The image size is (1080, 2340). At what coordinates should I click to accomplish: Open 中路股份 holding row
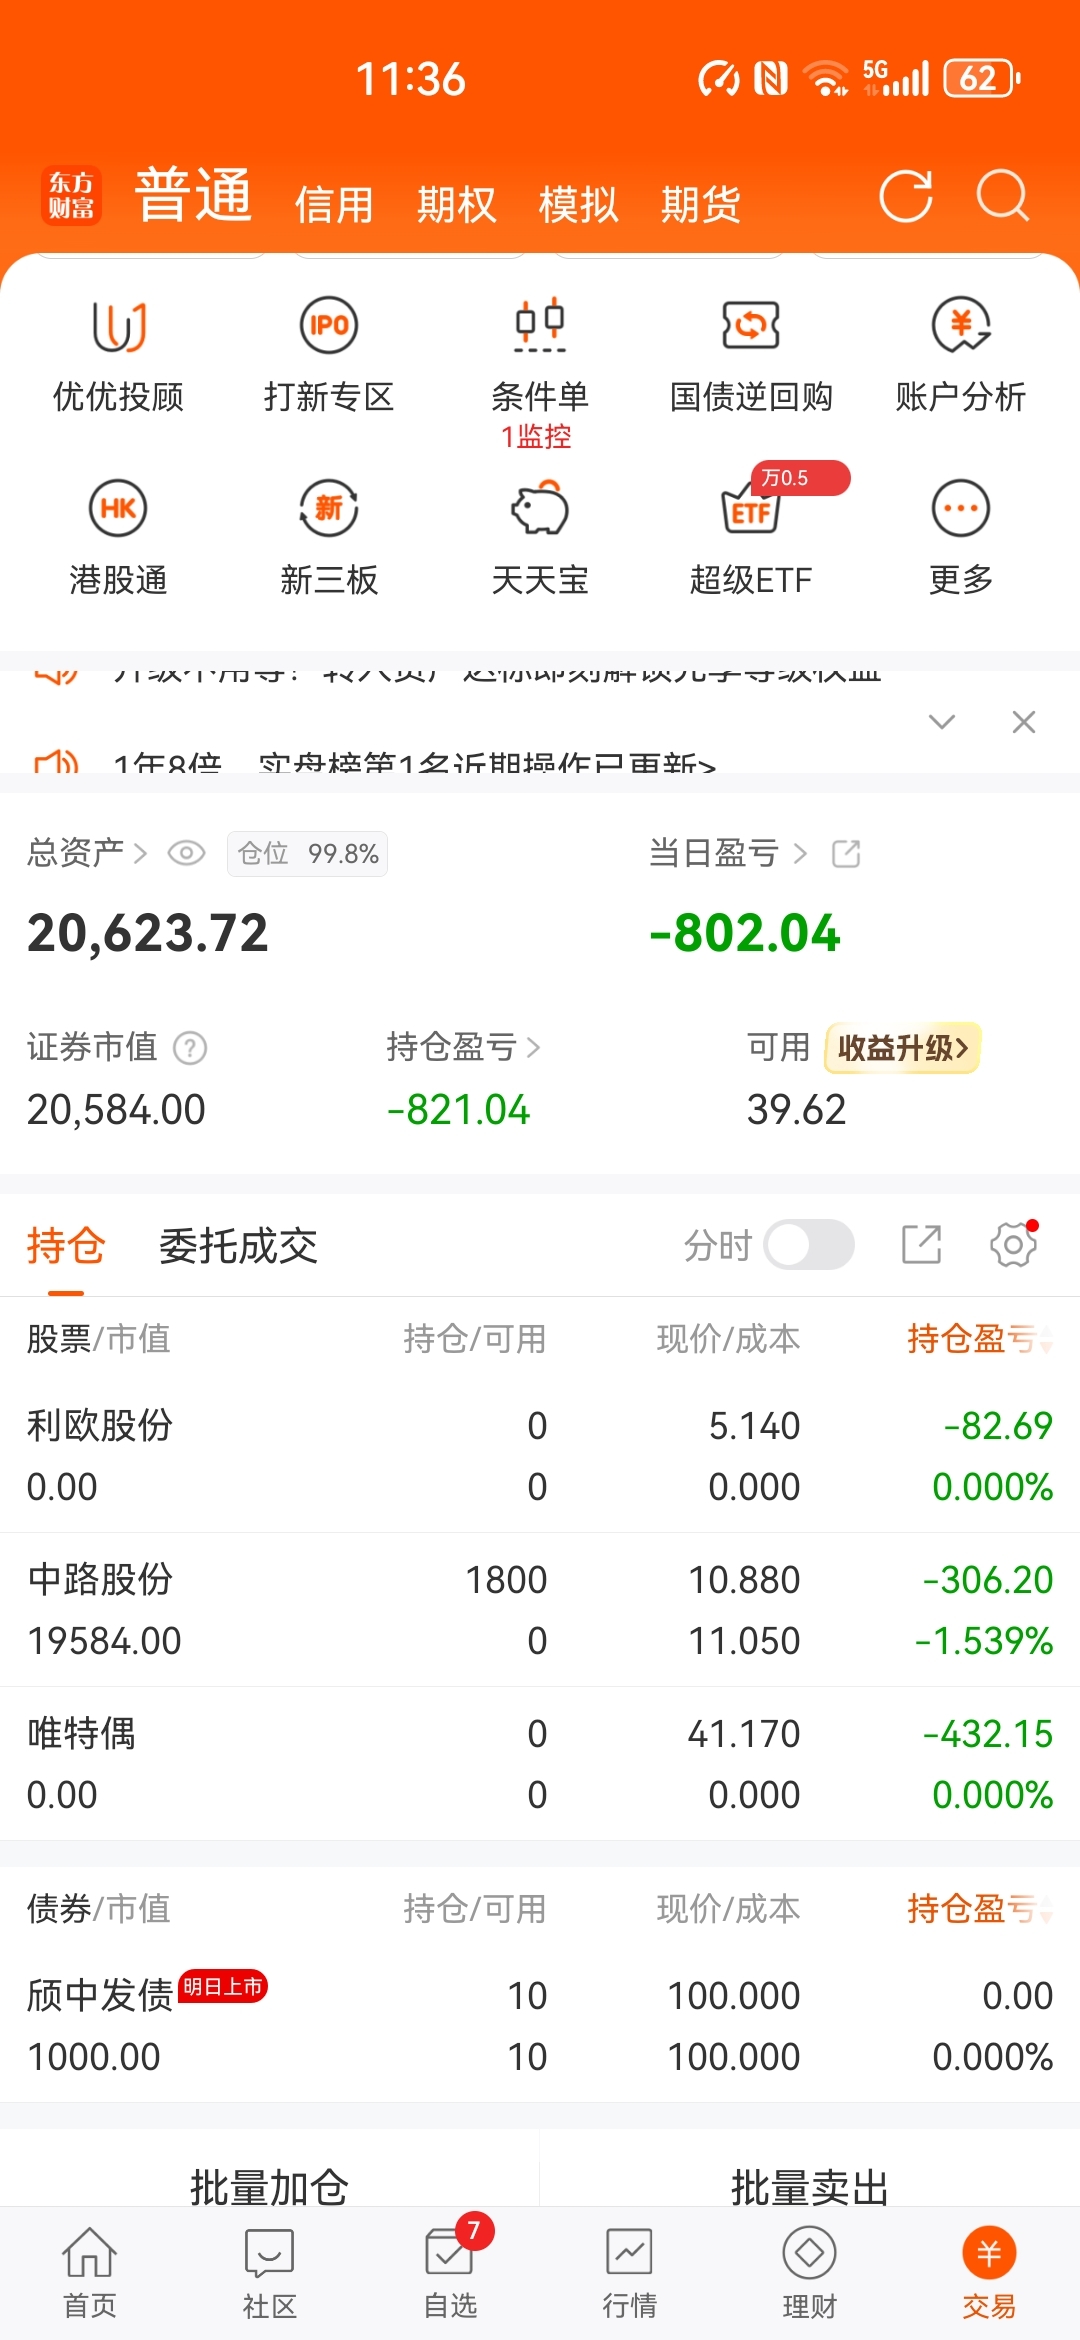pos(540,1609)
